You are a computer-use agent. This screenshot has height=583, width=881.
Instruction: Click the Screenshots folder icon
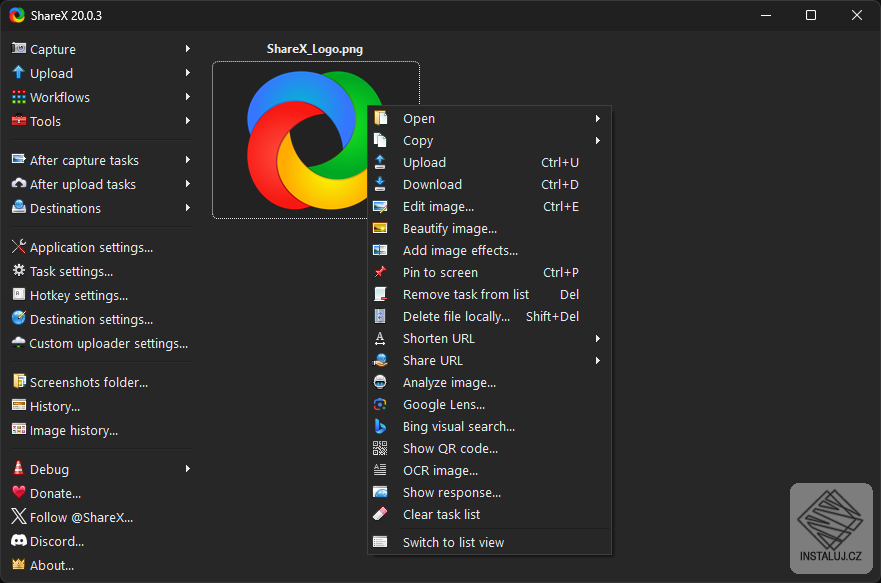pos(19,381)
